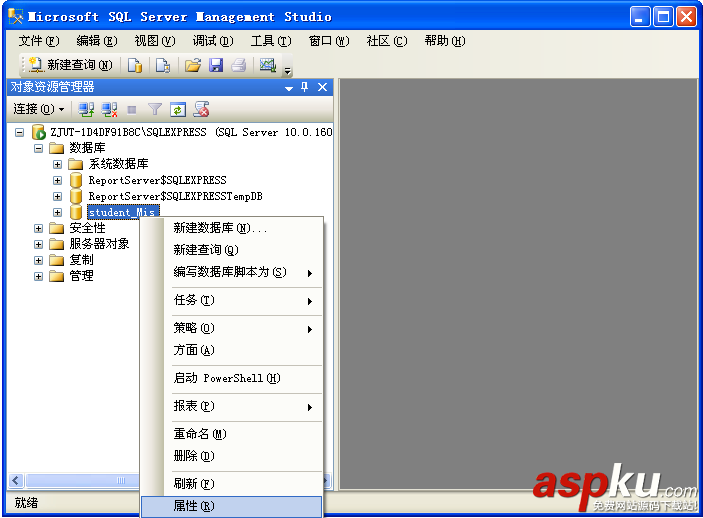Click the script icon with red mark
This screenshot has width=703, height=518.
[201, 109]
